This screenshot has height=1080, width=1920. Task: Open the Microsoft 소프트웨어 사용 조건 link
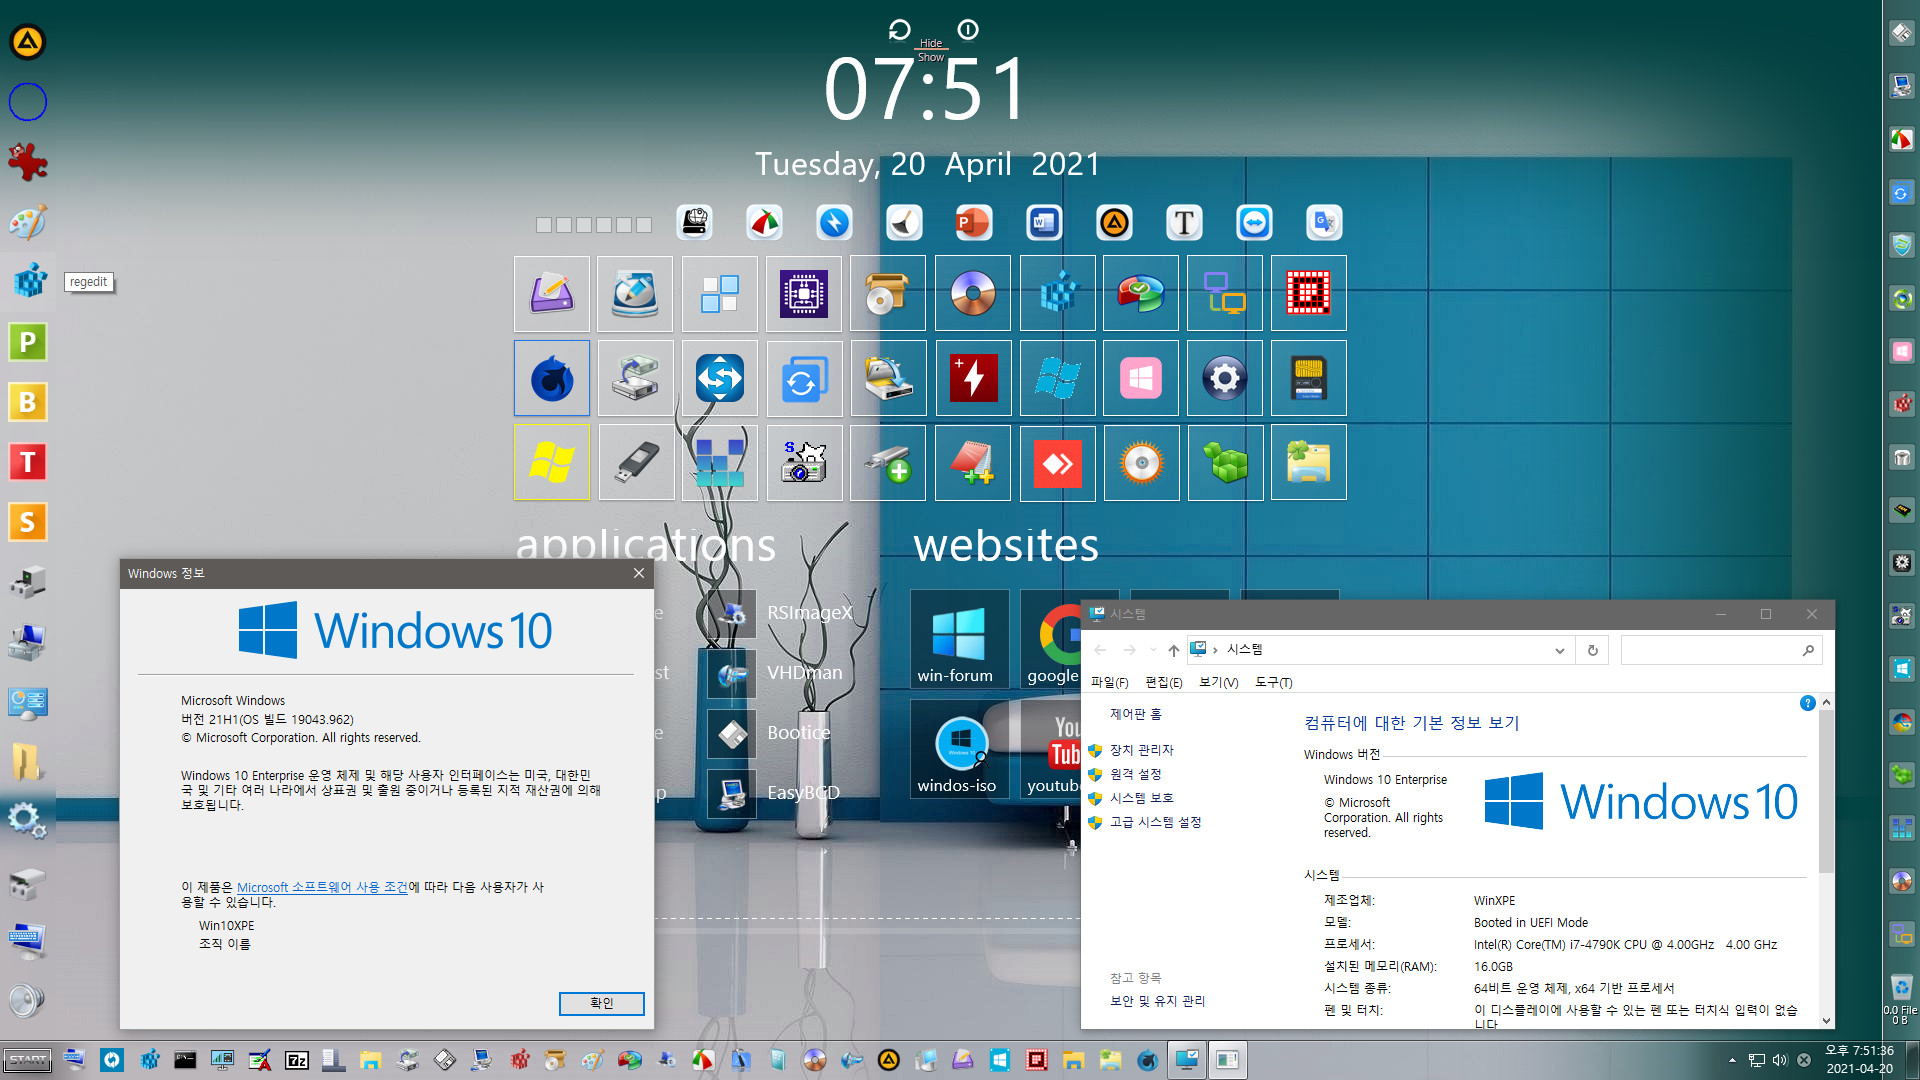click(322, 887)
